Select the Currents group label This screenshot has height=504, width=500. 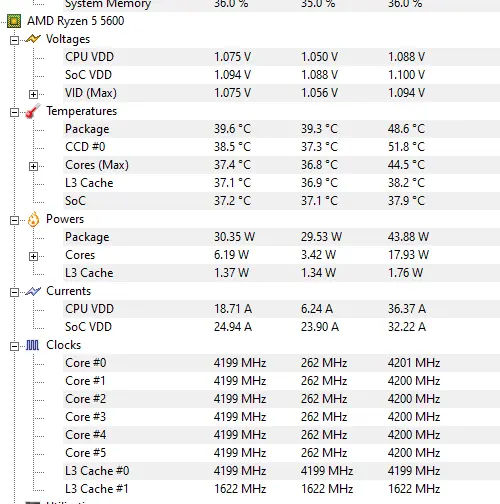(68, 291)
